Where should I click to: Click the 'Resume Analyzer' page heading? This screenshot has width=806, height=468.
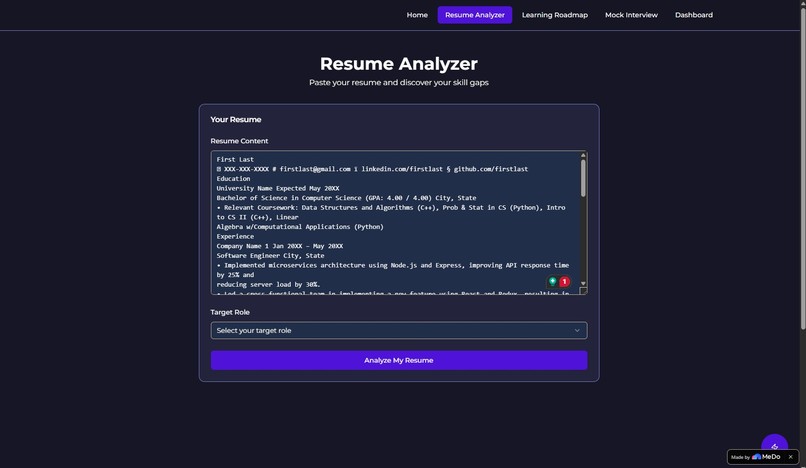tap(399, 64)
